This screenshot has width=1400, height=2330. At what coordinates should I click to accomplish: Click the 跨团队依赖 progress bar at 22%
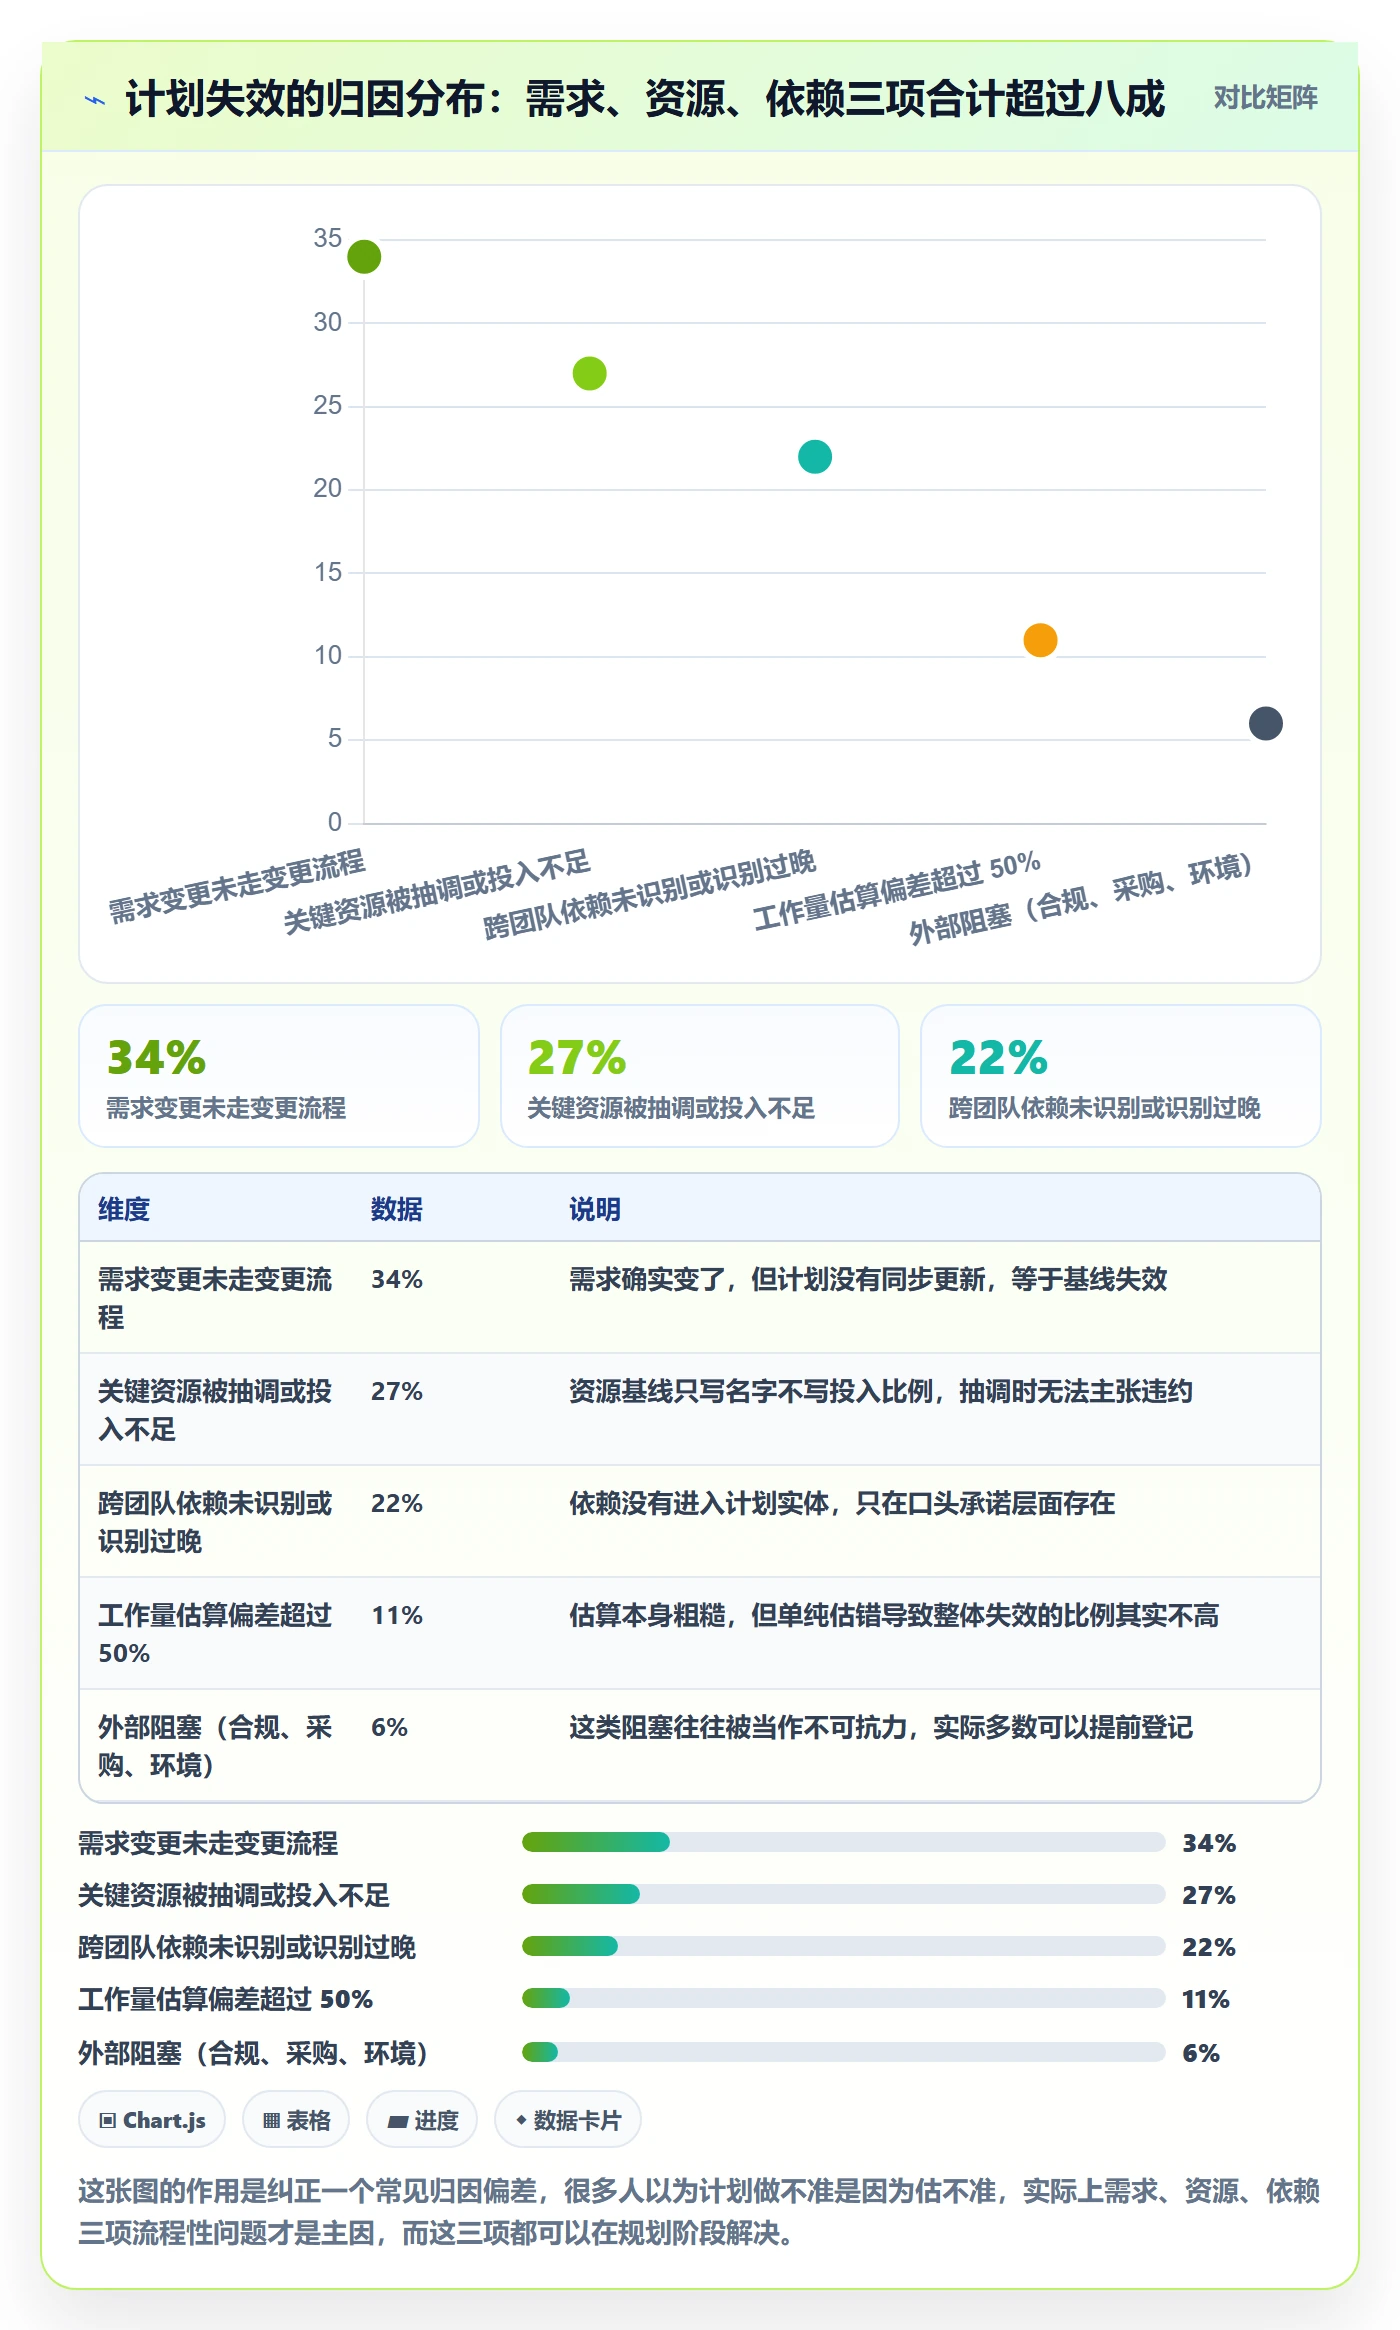tap(843, 1946)
